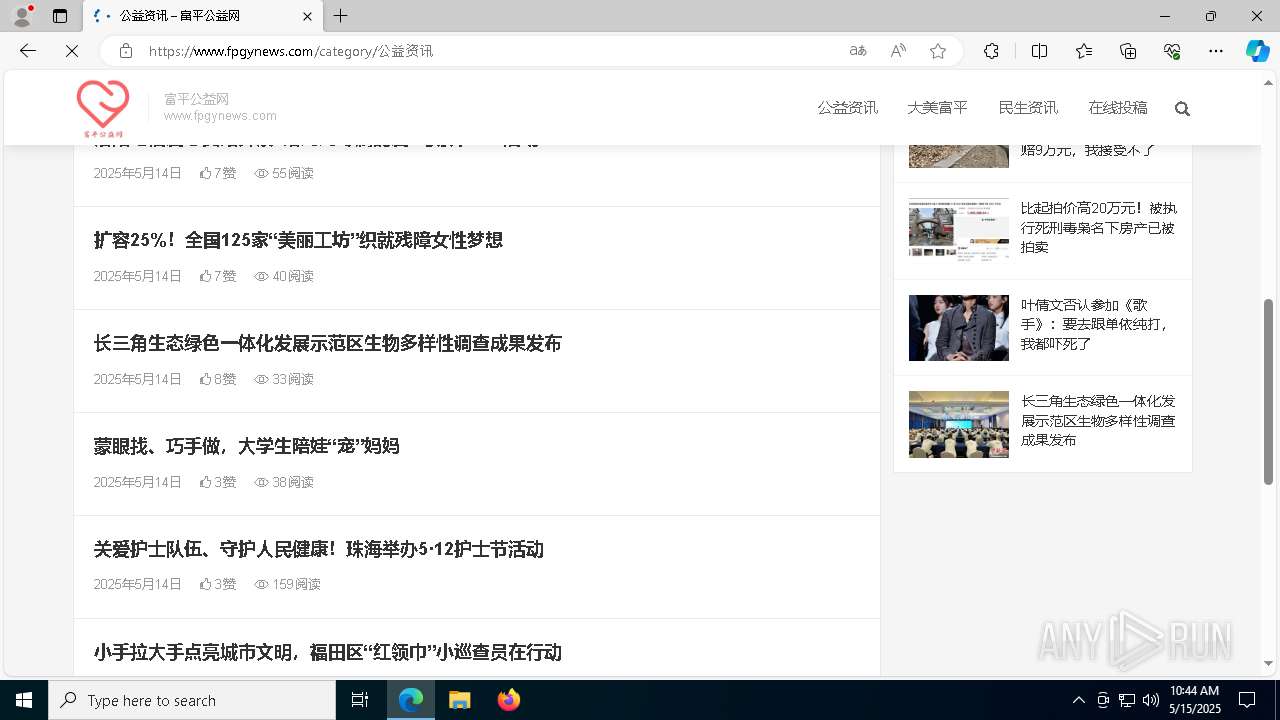Click conference thumbnail for 长三角 sidebar article
Image resolution: width=1280 pixels, height=720 pixels.
pyautogui.click(x=958, y=424)
